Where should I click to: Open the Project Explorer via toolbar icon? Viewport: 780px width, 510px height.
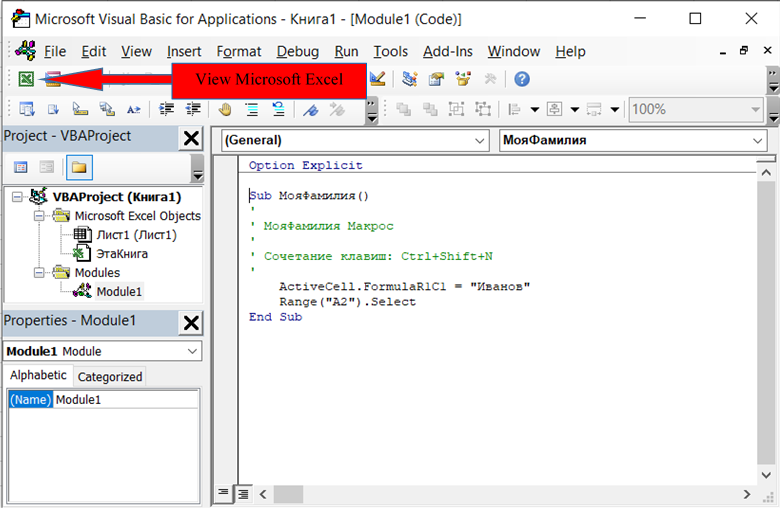tap(409, 79)
